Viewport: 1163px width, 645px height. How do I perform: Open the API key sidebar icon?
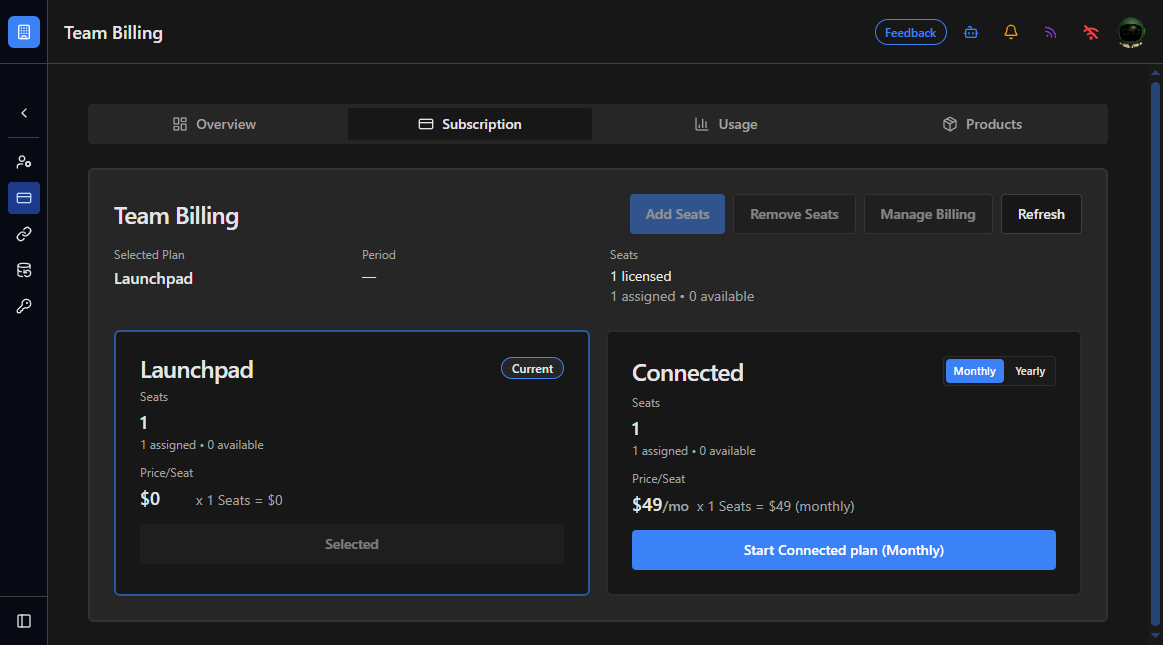click(x=24, y=306)
